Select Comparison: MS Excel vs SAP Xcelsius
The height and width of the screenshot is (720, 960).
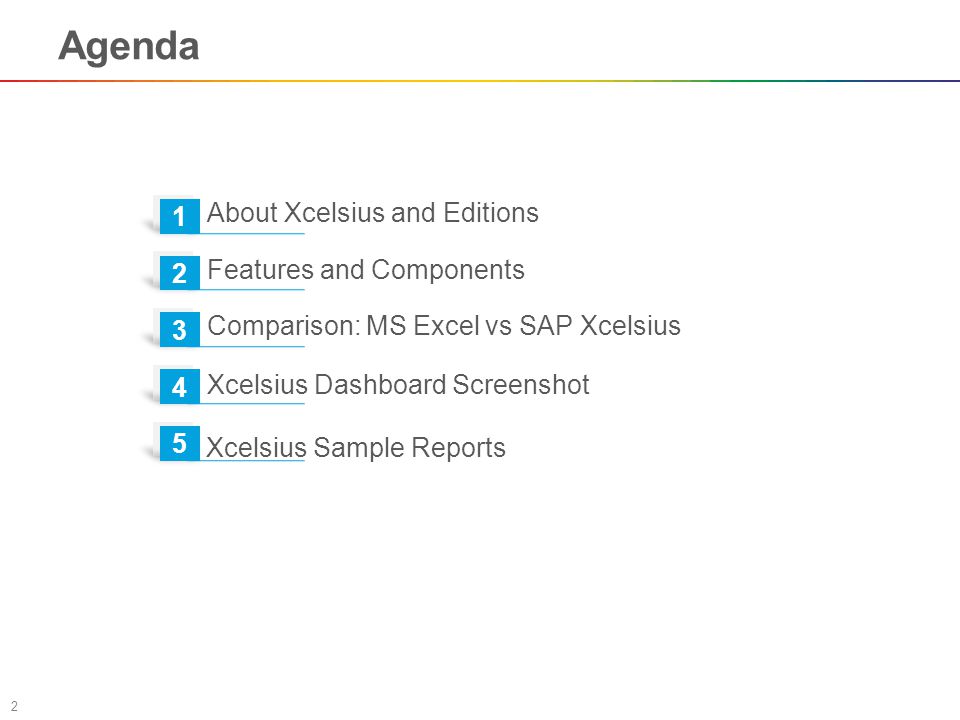pos(444,326)
